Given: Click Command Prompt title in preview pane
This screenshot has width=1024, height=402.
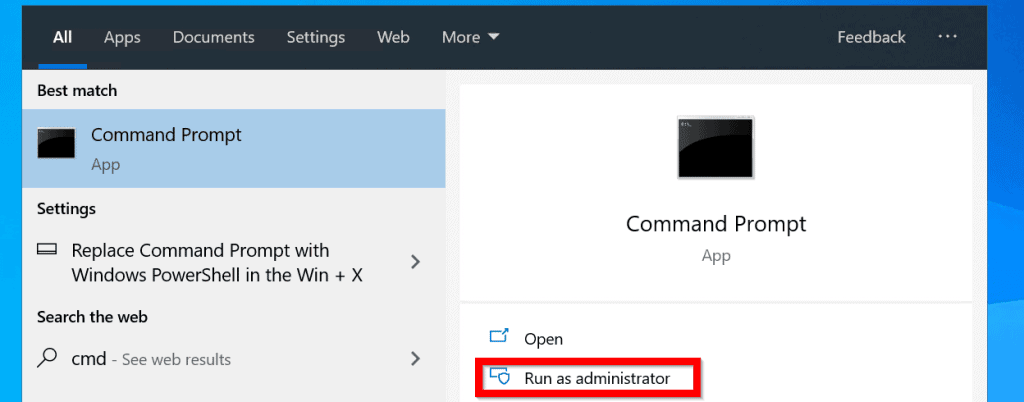Looking at the screenshot, I should 716,224.
